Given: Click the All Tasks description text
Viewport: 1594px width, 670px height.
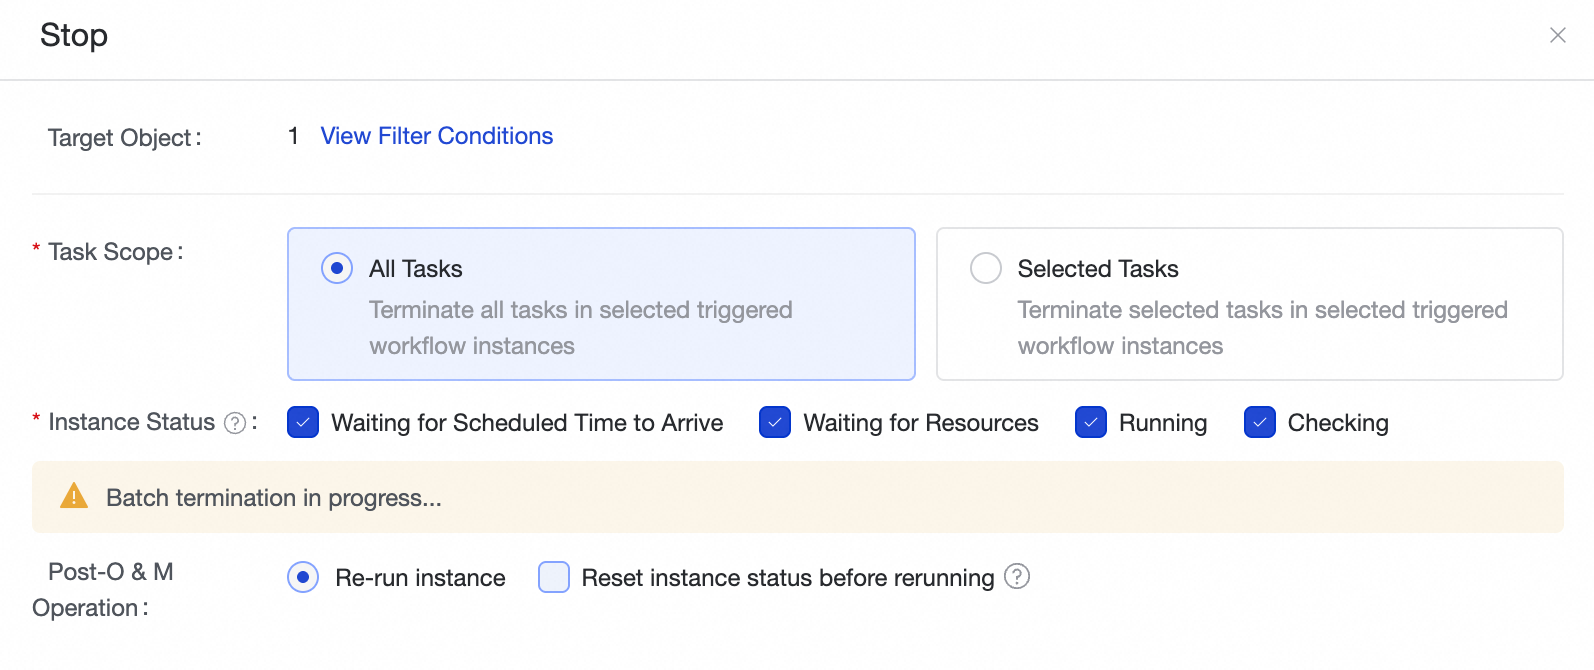Looking at the screenshot, I should (x=580, y=328).
